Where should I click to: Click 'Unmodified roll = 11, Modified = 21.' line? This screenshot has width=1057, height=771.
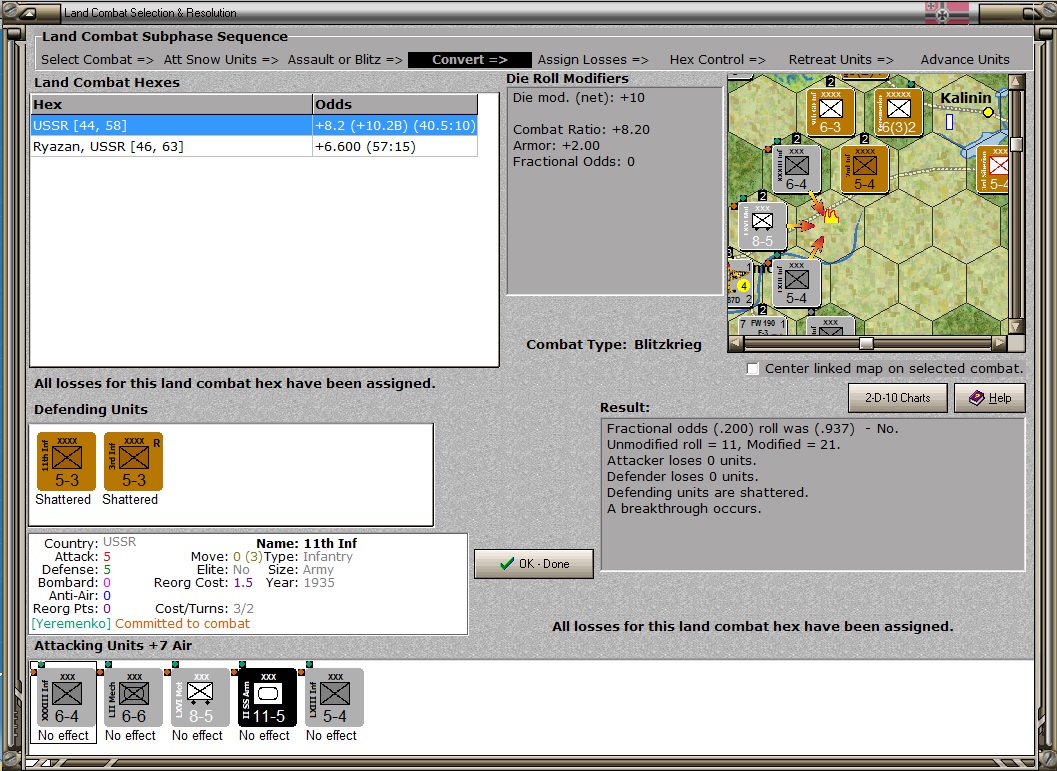tap(723, 444)
